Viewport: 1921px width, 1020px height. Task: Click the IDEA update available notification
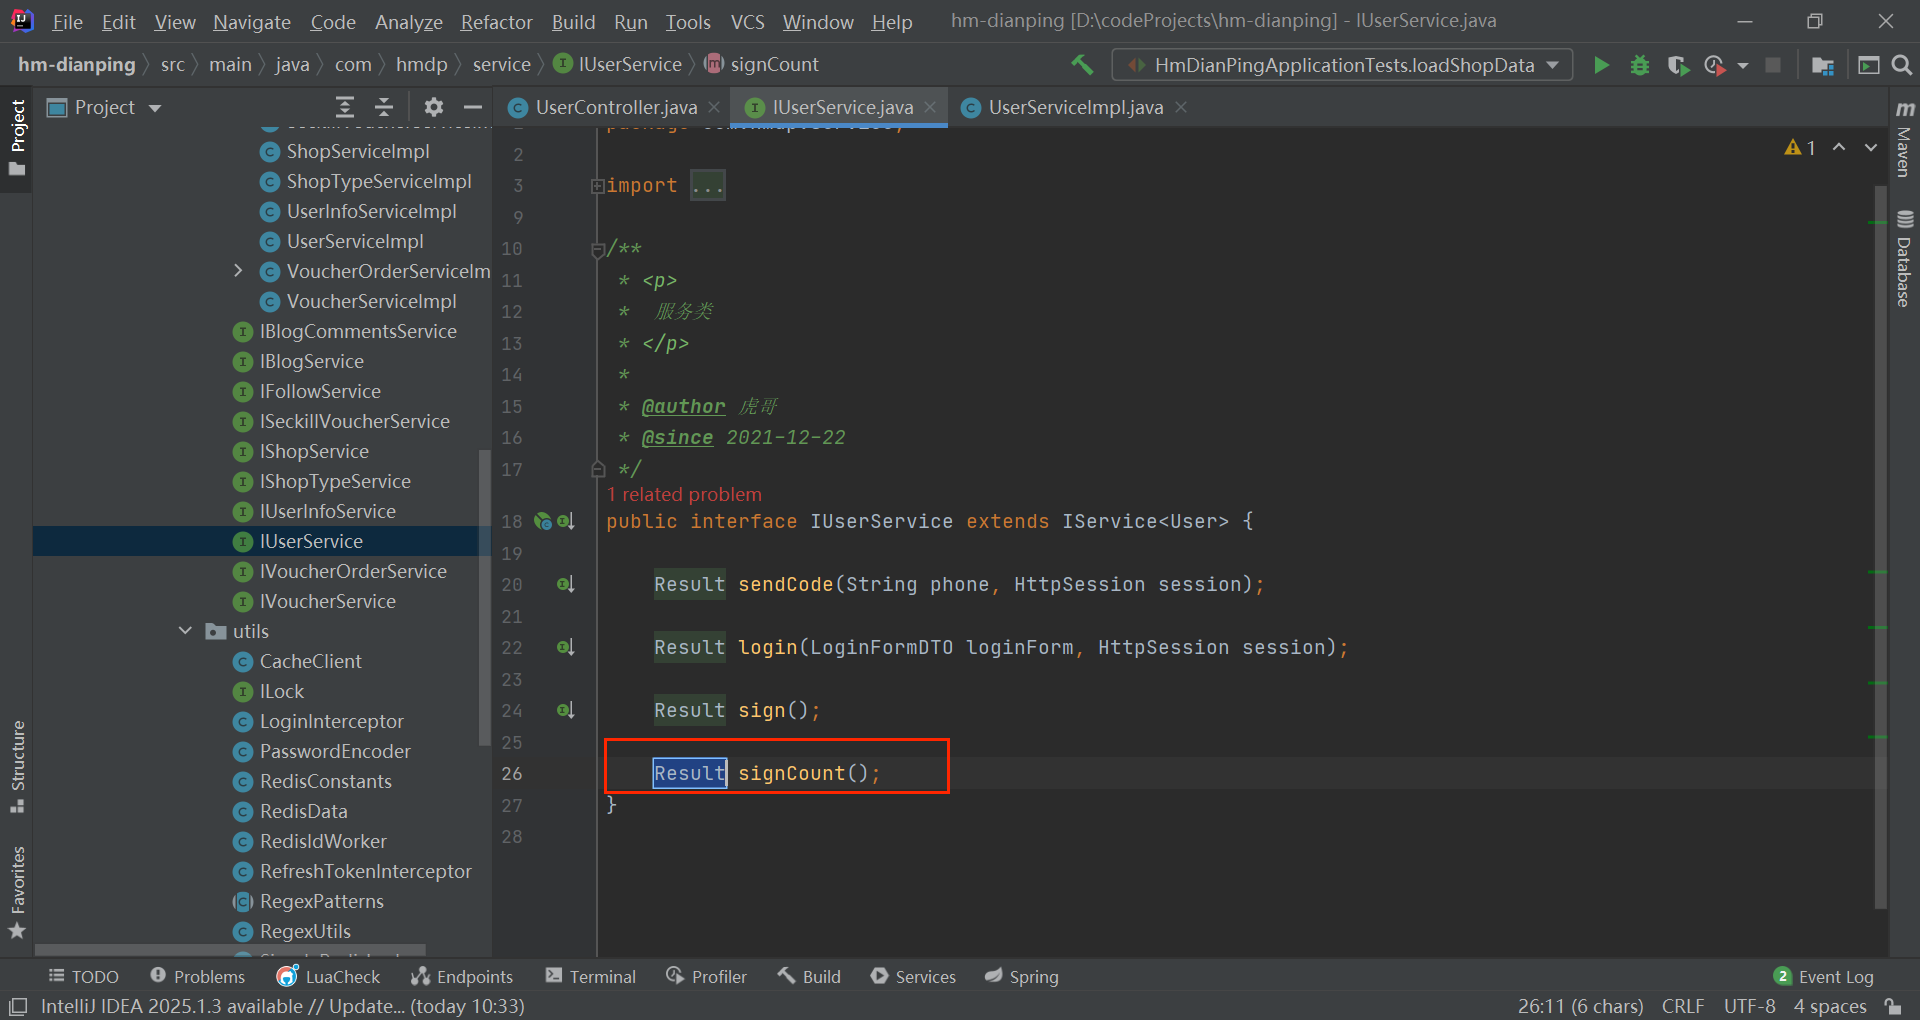point(283,1006)
